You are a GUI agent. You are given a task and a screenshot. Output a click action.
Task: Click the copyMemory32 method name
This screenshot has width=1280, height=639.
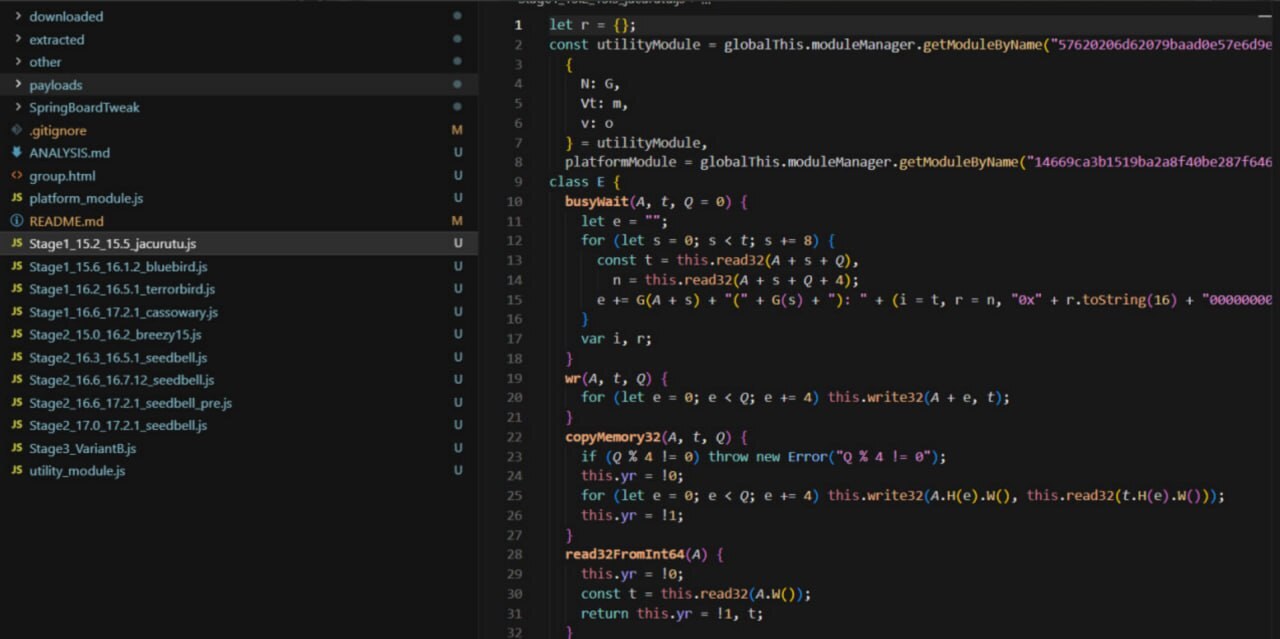coord(612,437)
